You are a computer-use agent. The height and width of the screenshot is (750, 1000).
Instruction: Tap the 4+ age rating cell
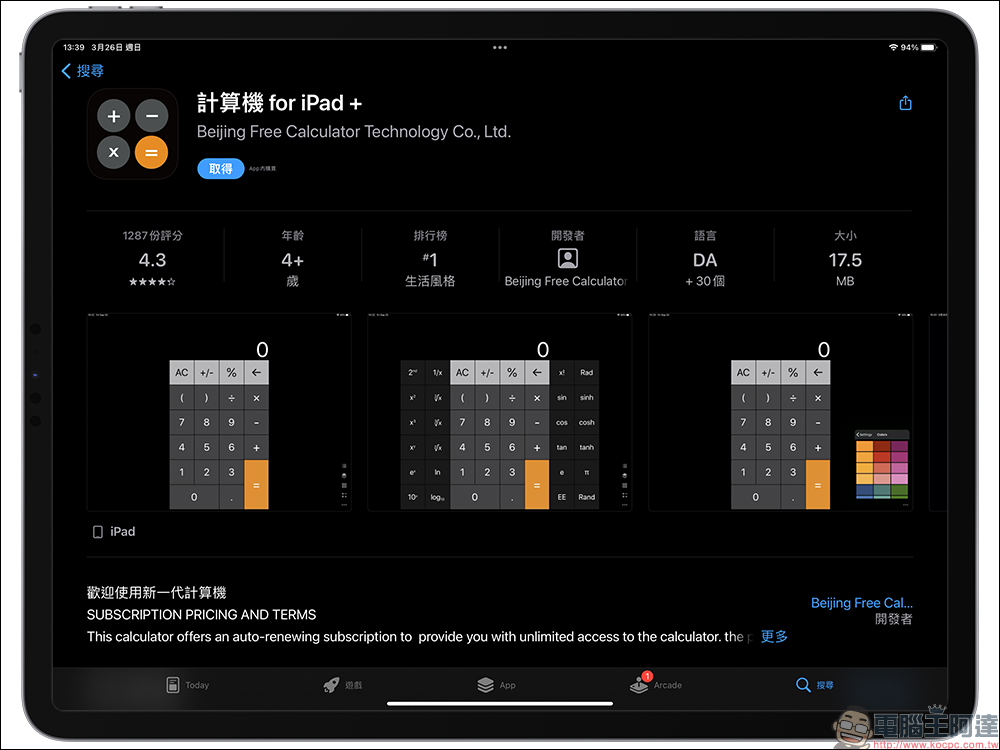293,258
